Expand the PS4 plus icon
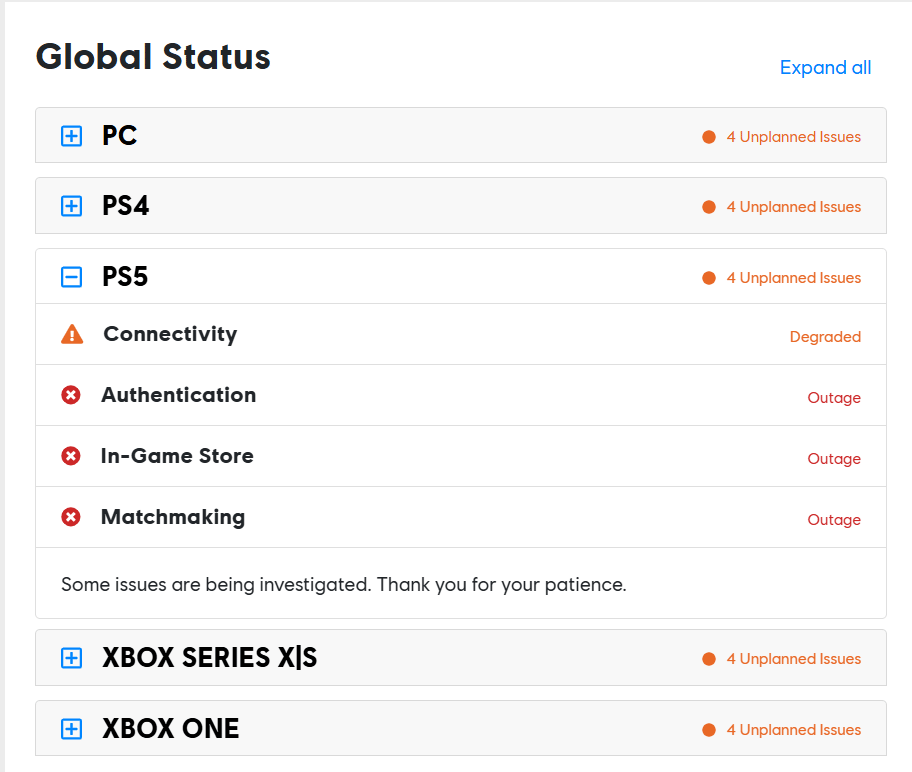Viewport: 912px width, 772px height. click(x=71, y=207)
